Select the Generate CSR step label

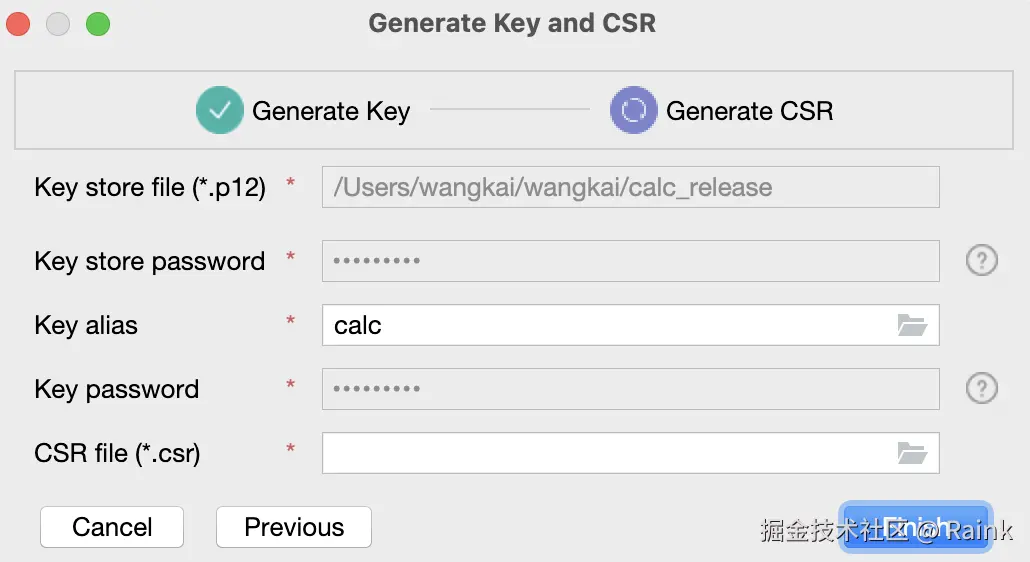[x=749, y=110]
